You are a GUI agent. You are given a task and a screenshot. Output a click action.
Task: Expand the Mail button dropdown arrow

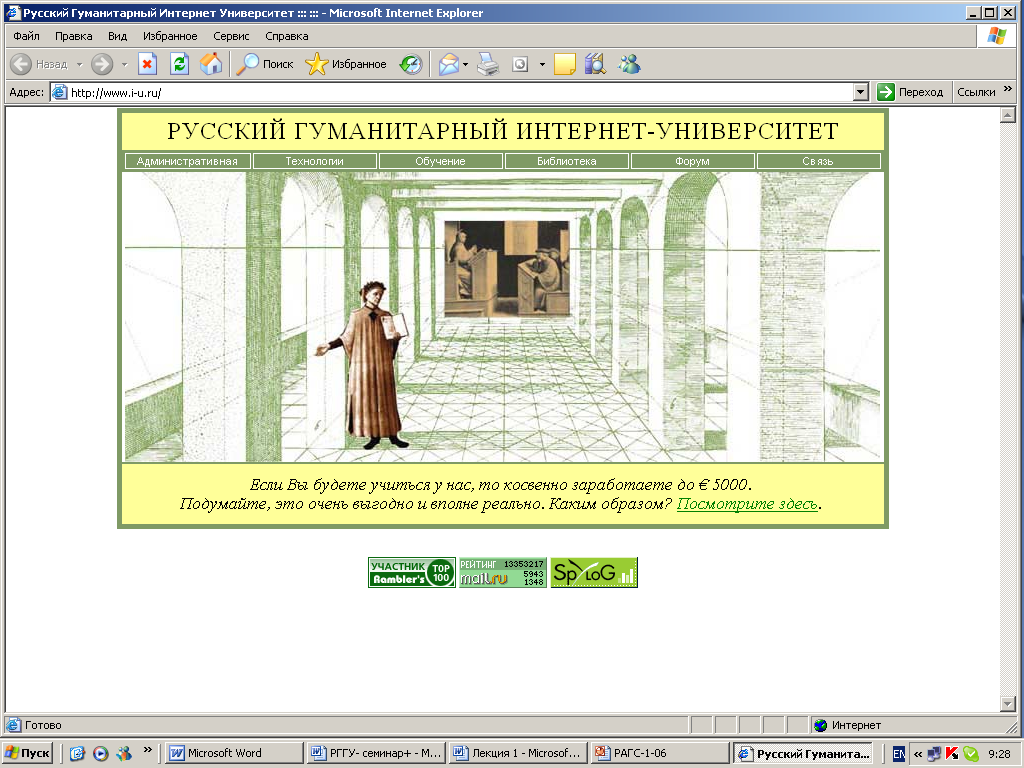pyautogui.click(x=465, y=65)
